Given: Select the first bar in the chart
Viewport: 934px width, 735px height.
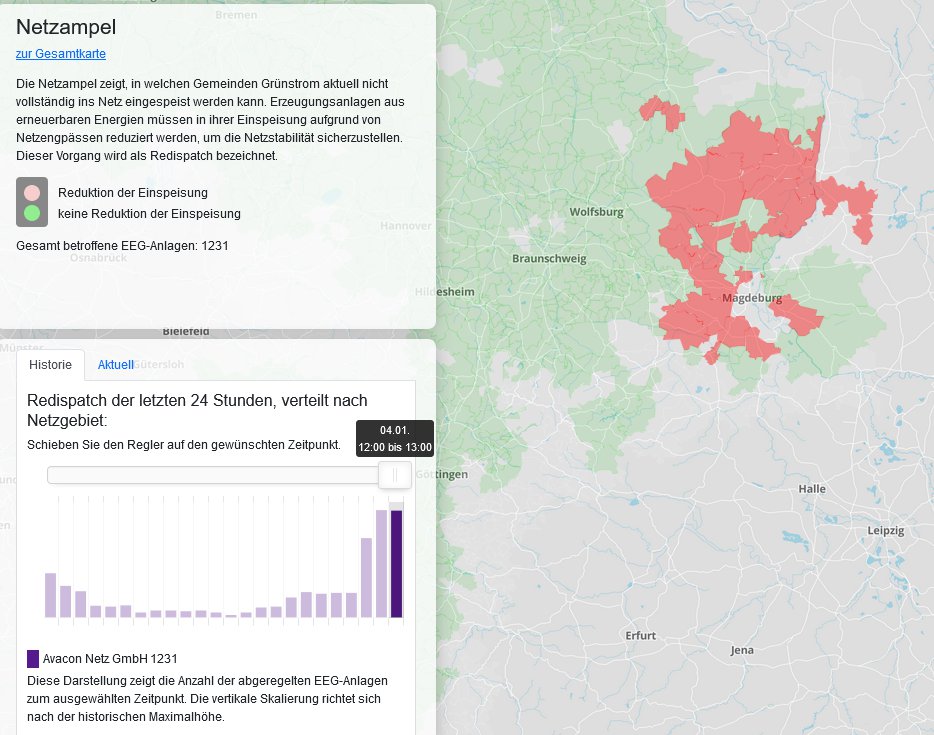Looking at the screenshot, I should click(51, 595).
